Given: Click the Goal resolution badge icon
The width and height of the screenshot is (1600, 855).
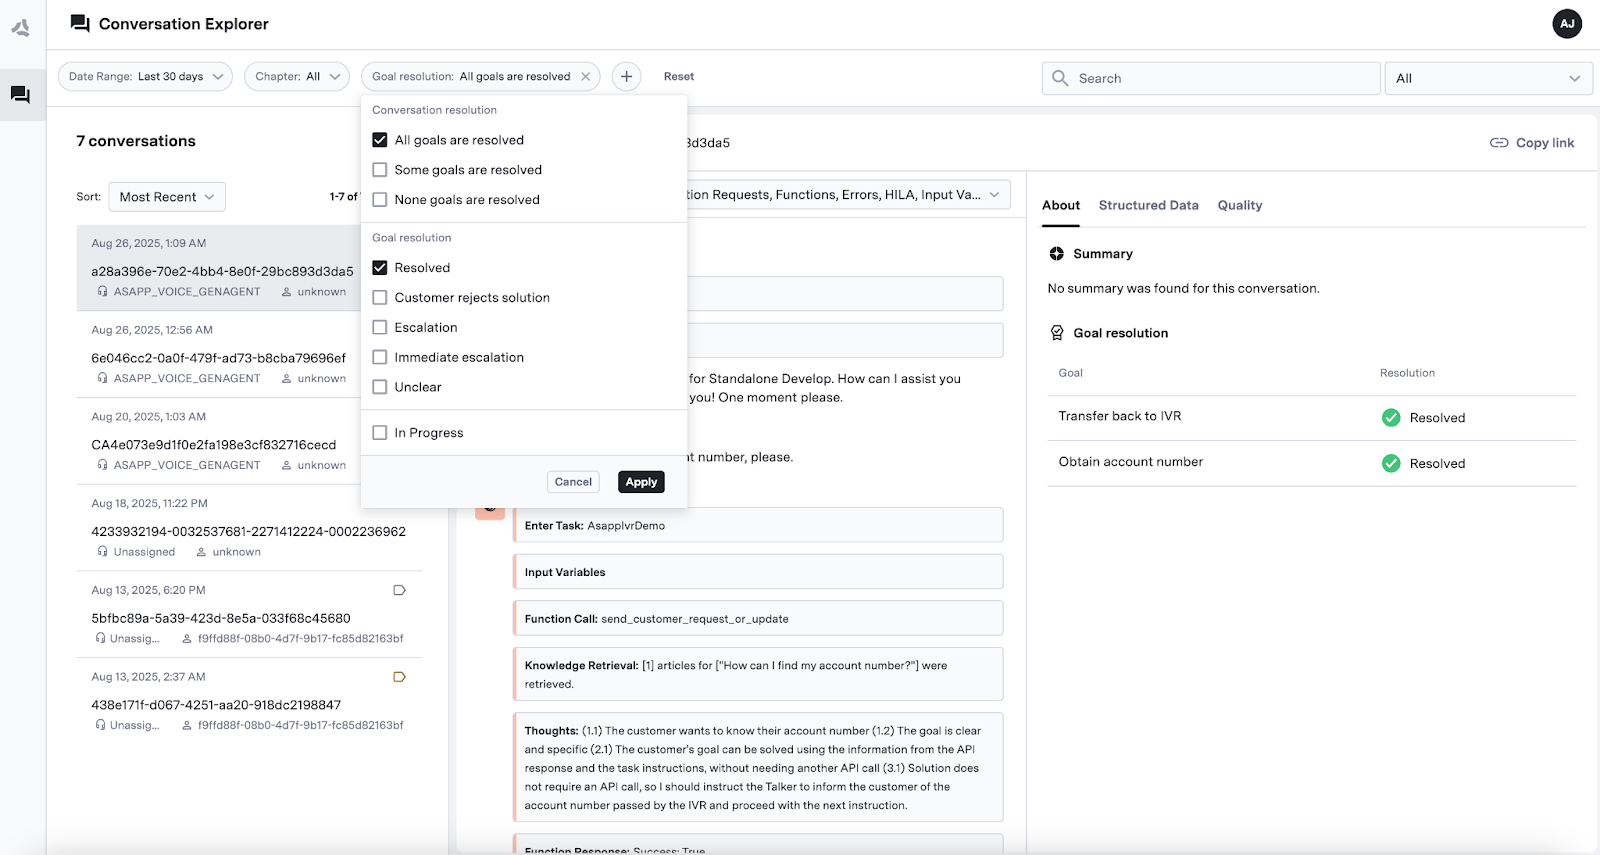Looking at the screenshot, I should [1057, 333].
